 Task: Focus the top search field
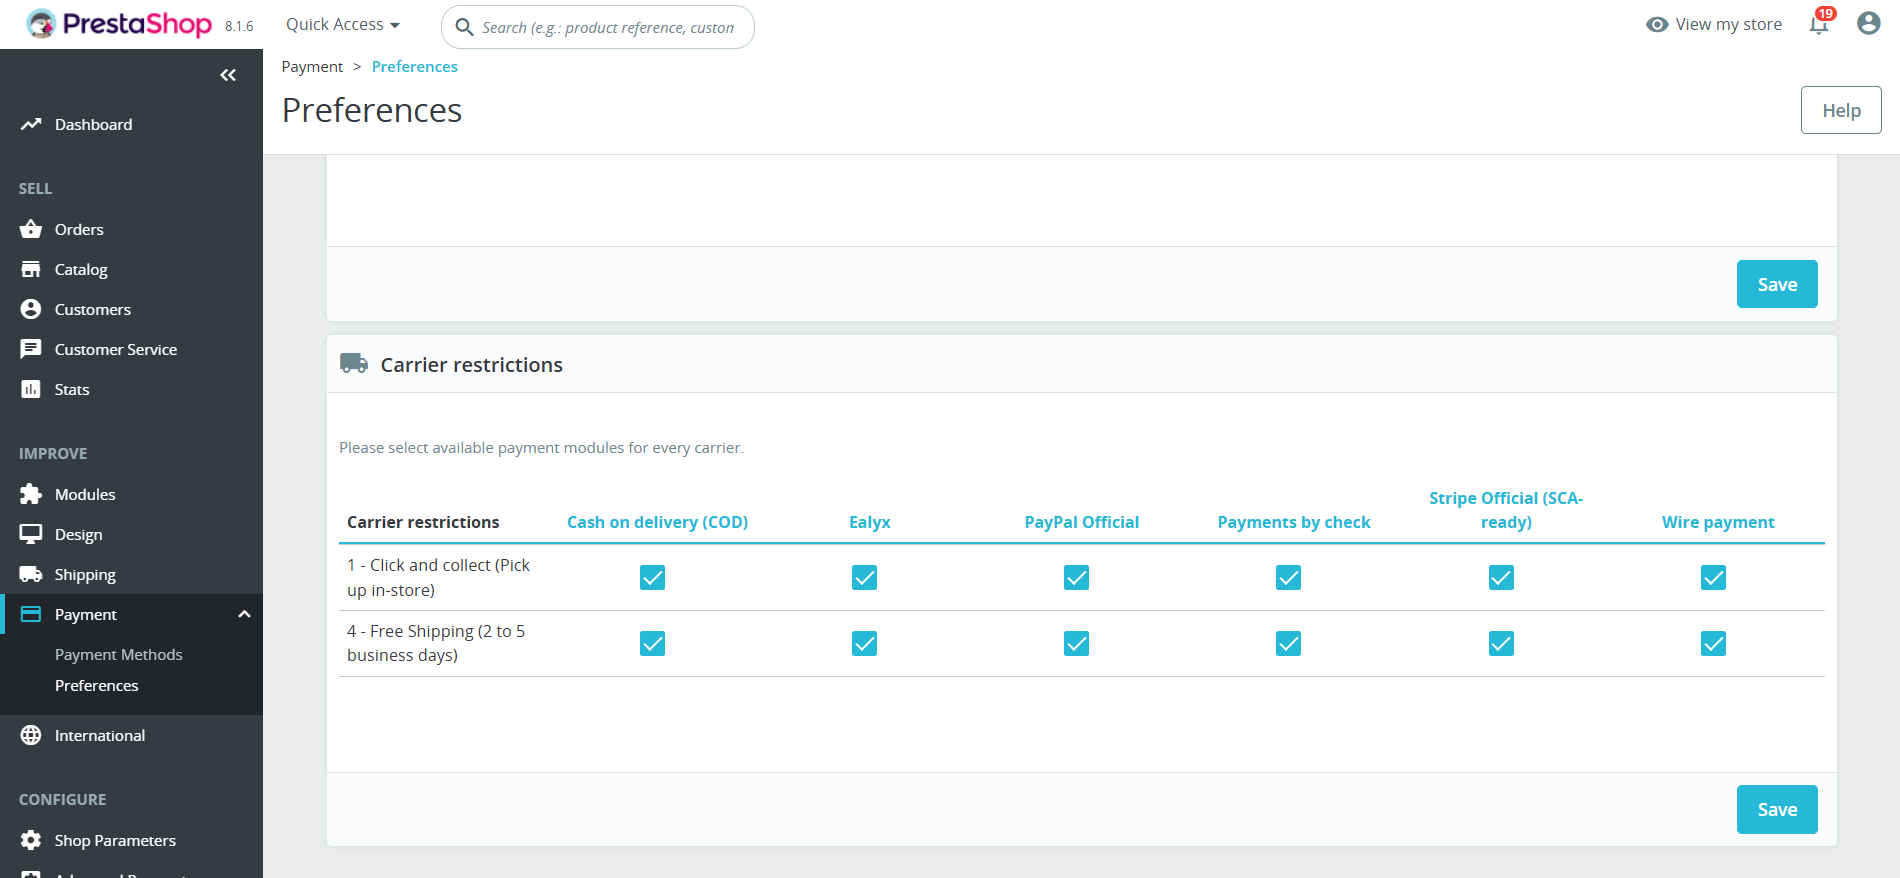(608, 27)
